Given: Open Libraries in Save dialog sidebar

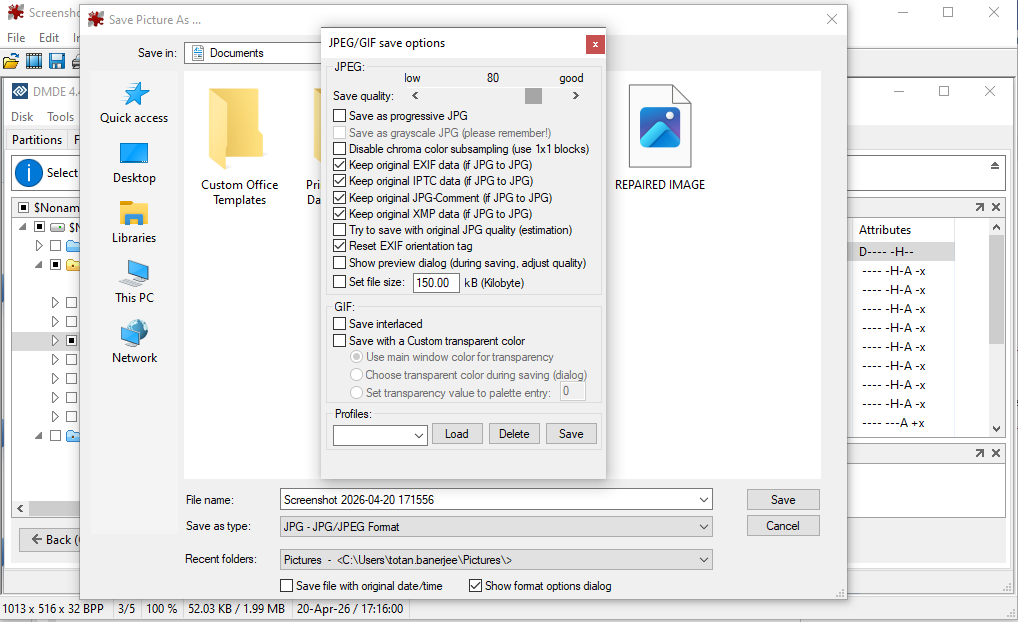Looking at the screenshot, I should 134,223.
